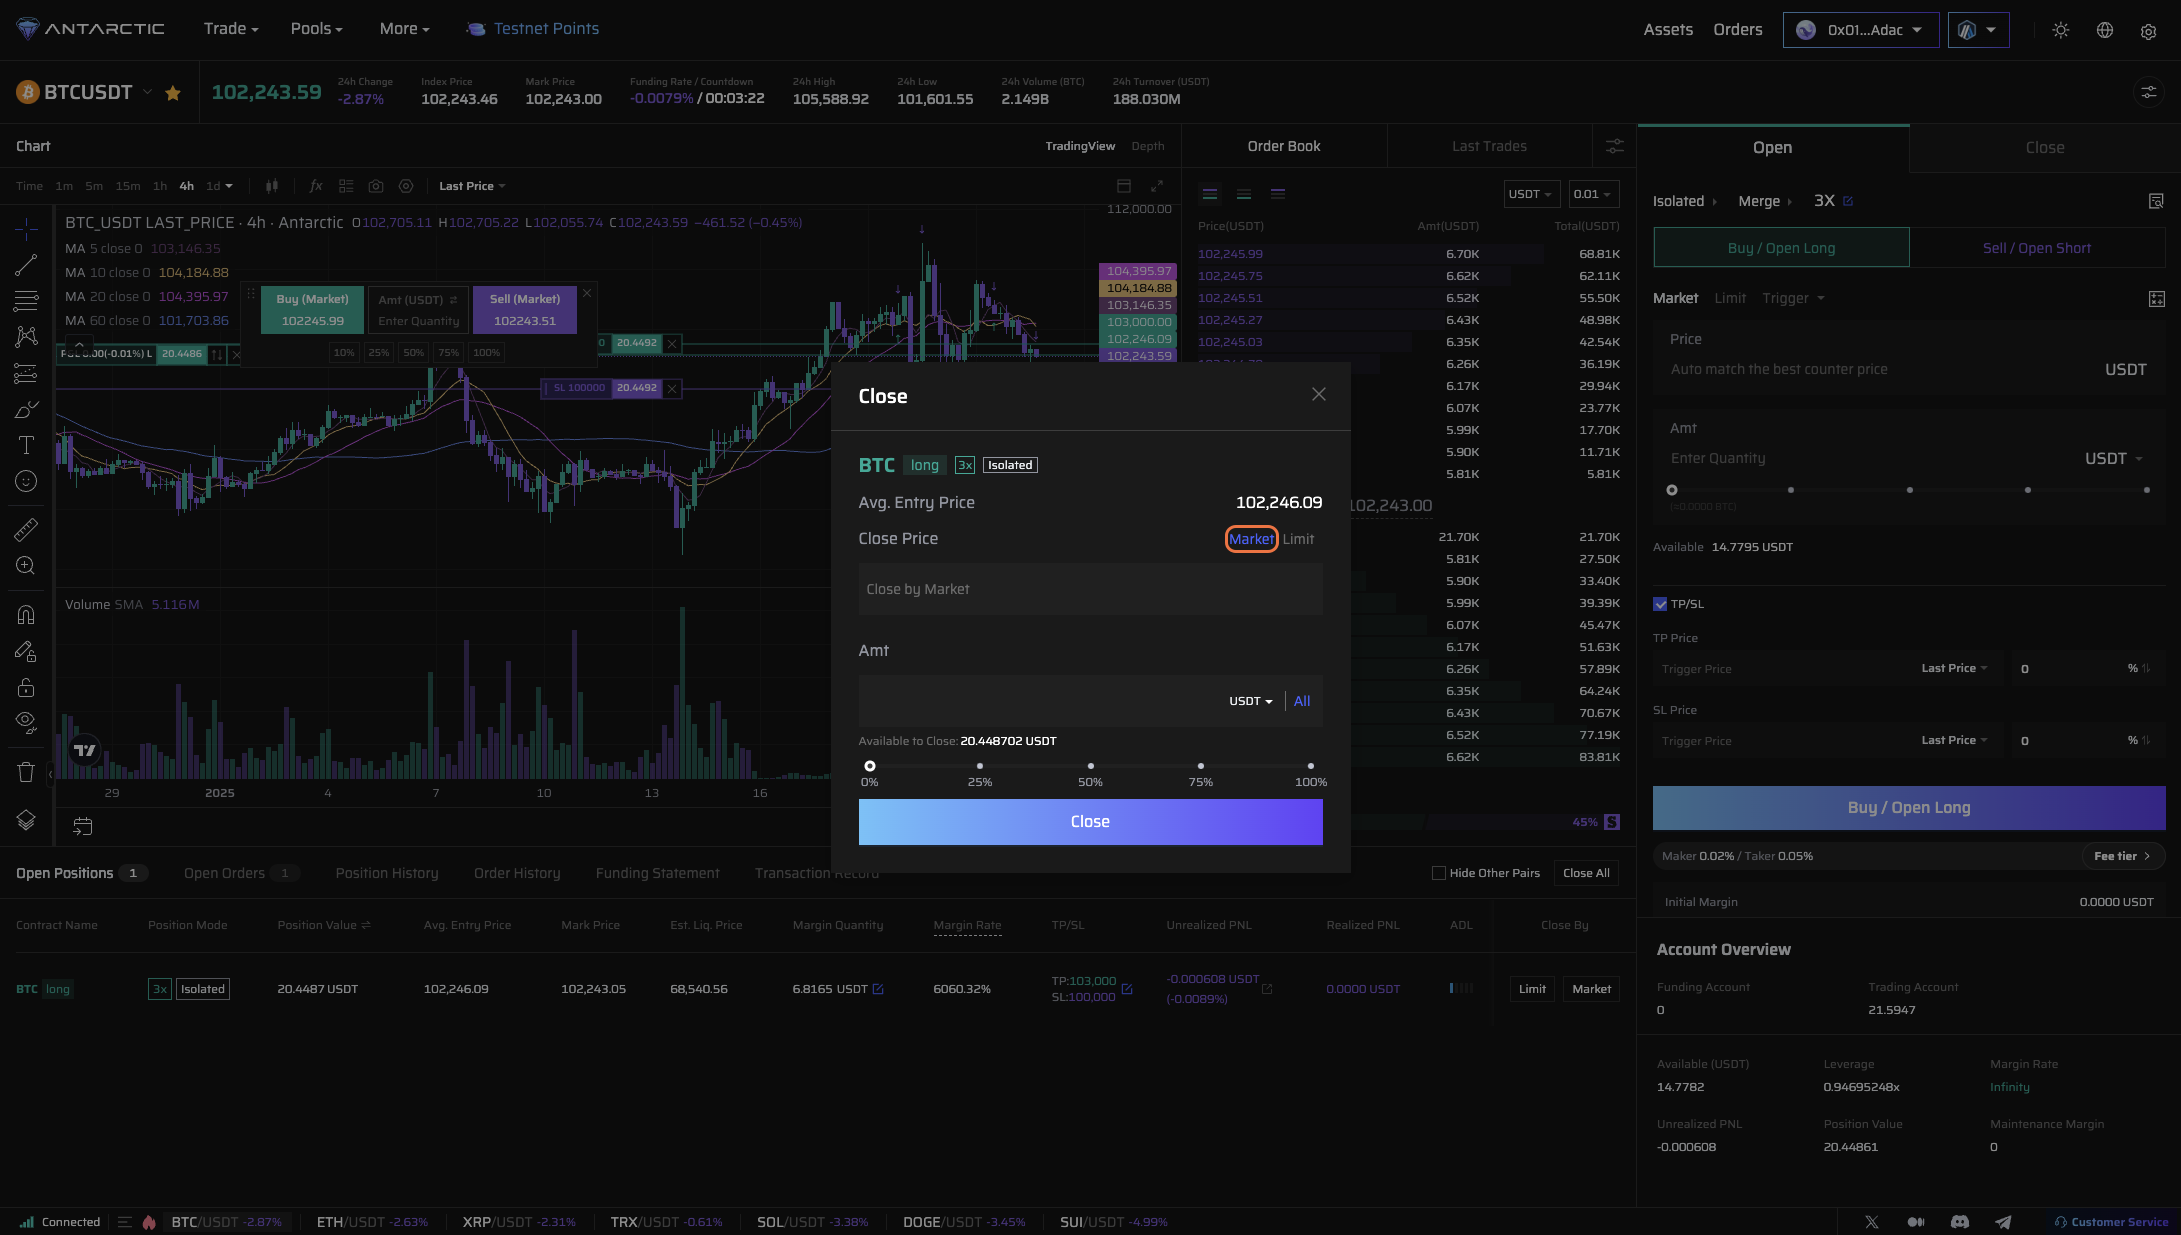The height and width of the screenshot is (1235, 2181).
Task: Check Hide Other Pairs checkbox
Action: [1439, 873]
